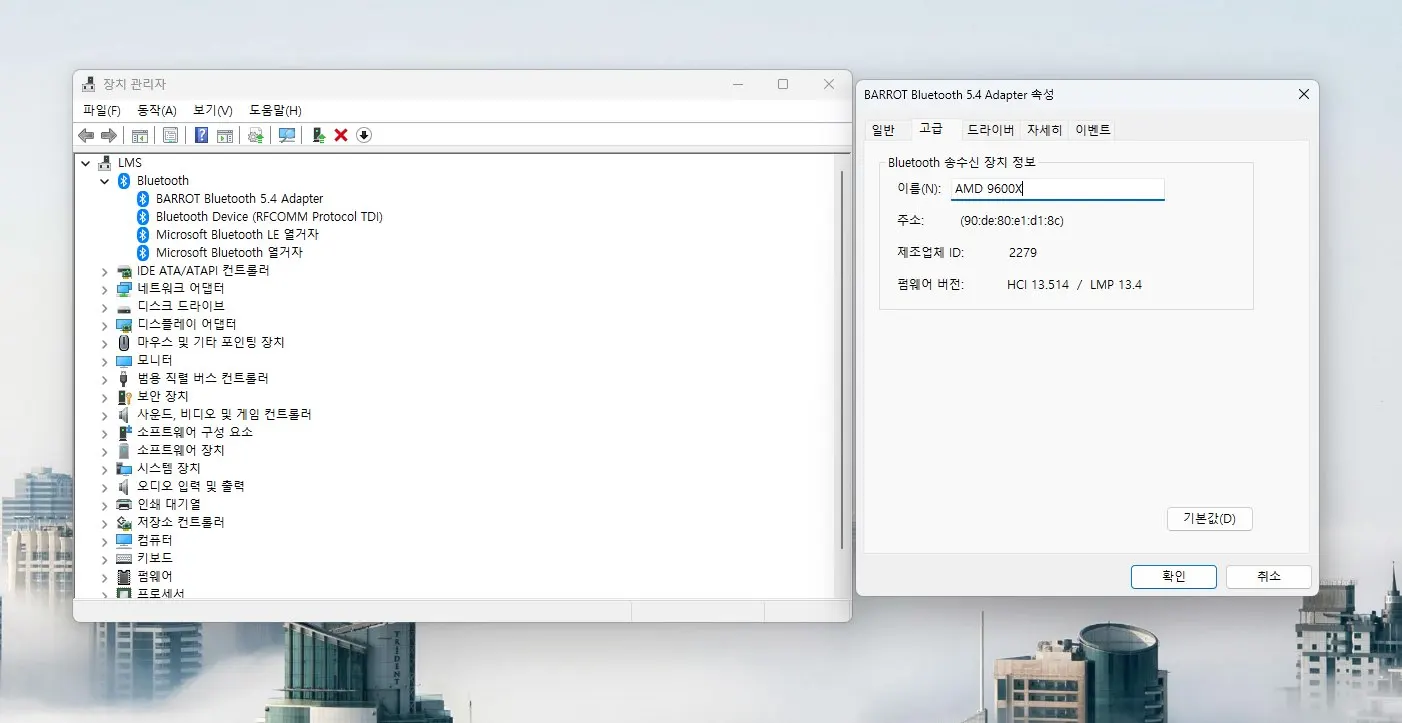
Task: Close the BARROT Bluetooth properties dialog
Action: (x=1303, y=94)
